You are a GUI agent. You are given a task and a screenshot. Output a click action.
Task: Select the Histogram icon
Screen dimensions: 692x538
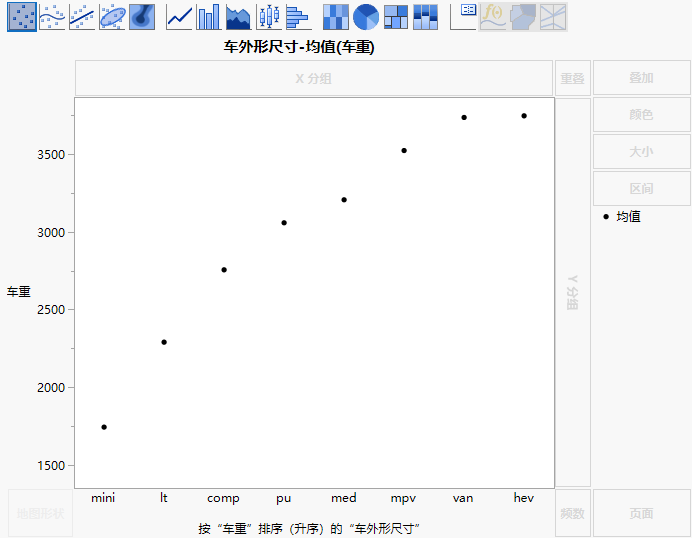(298, 17)
